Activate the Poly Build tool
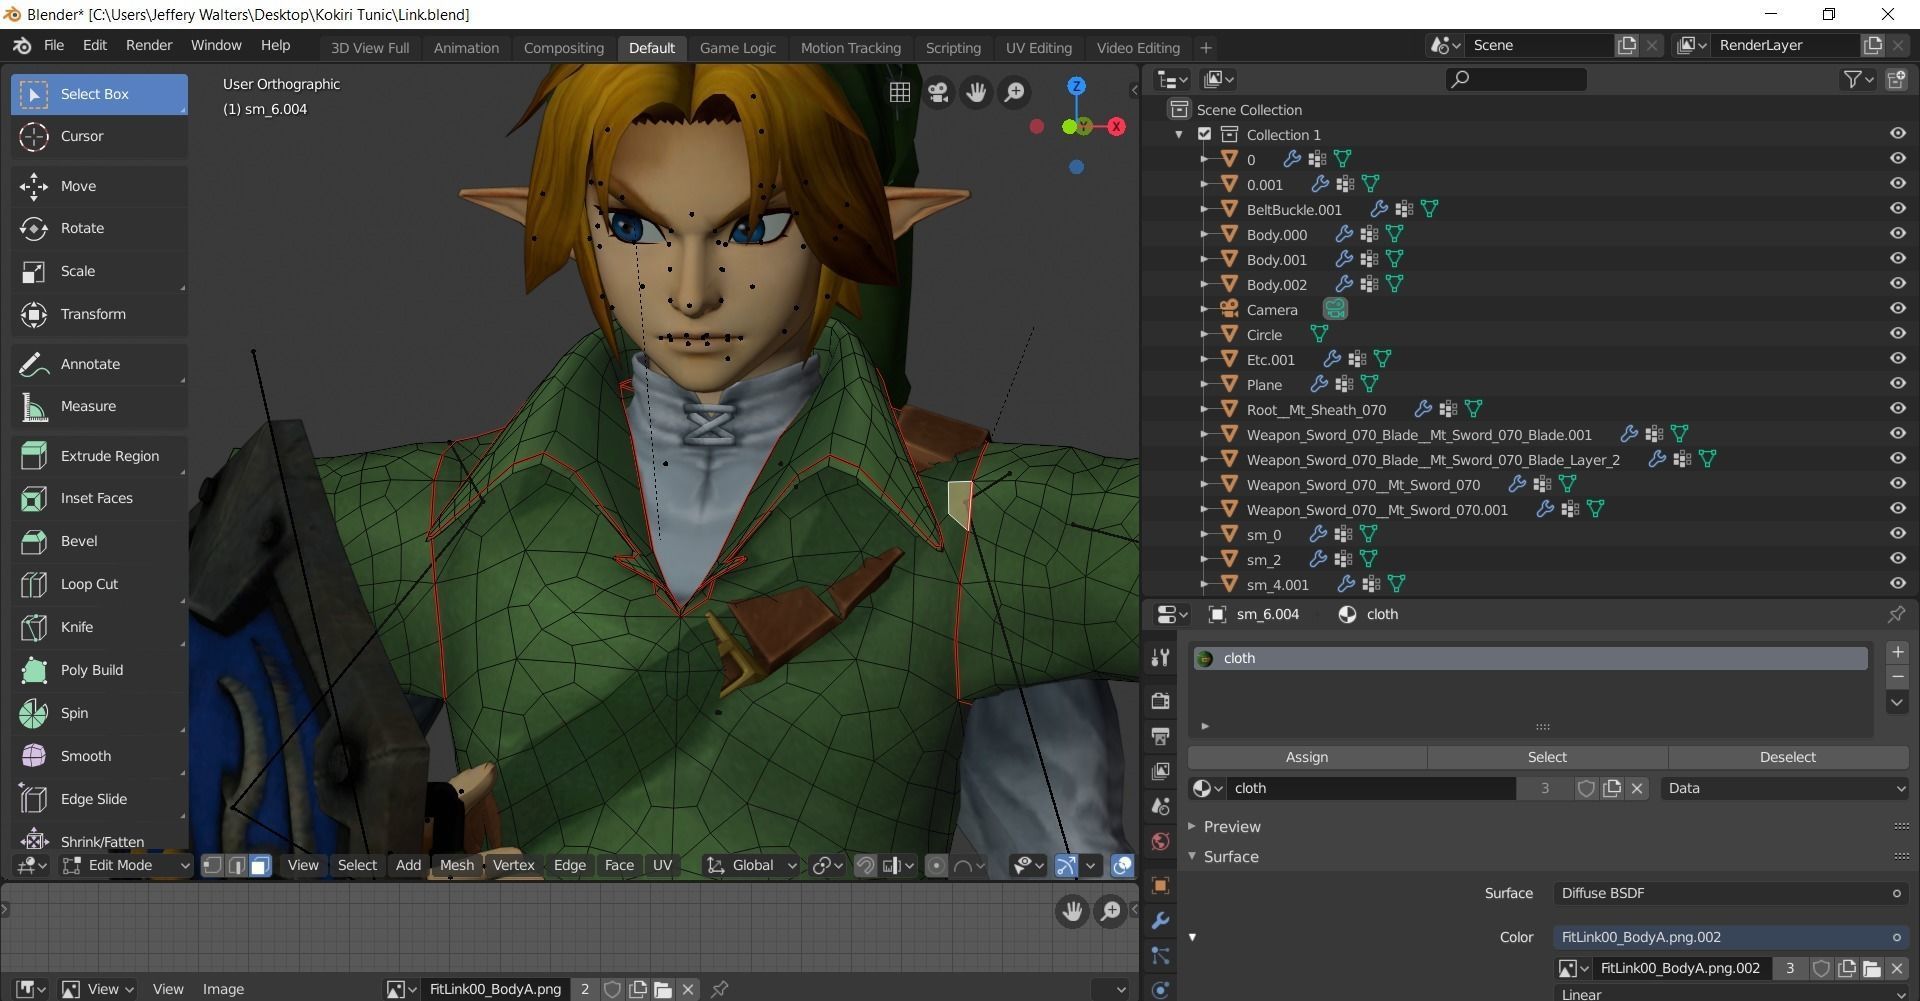This screenshot has height=1001, width=1920. click(x=92, y=670)
